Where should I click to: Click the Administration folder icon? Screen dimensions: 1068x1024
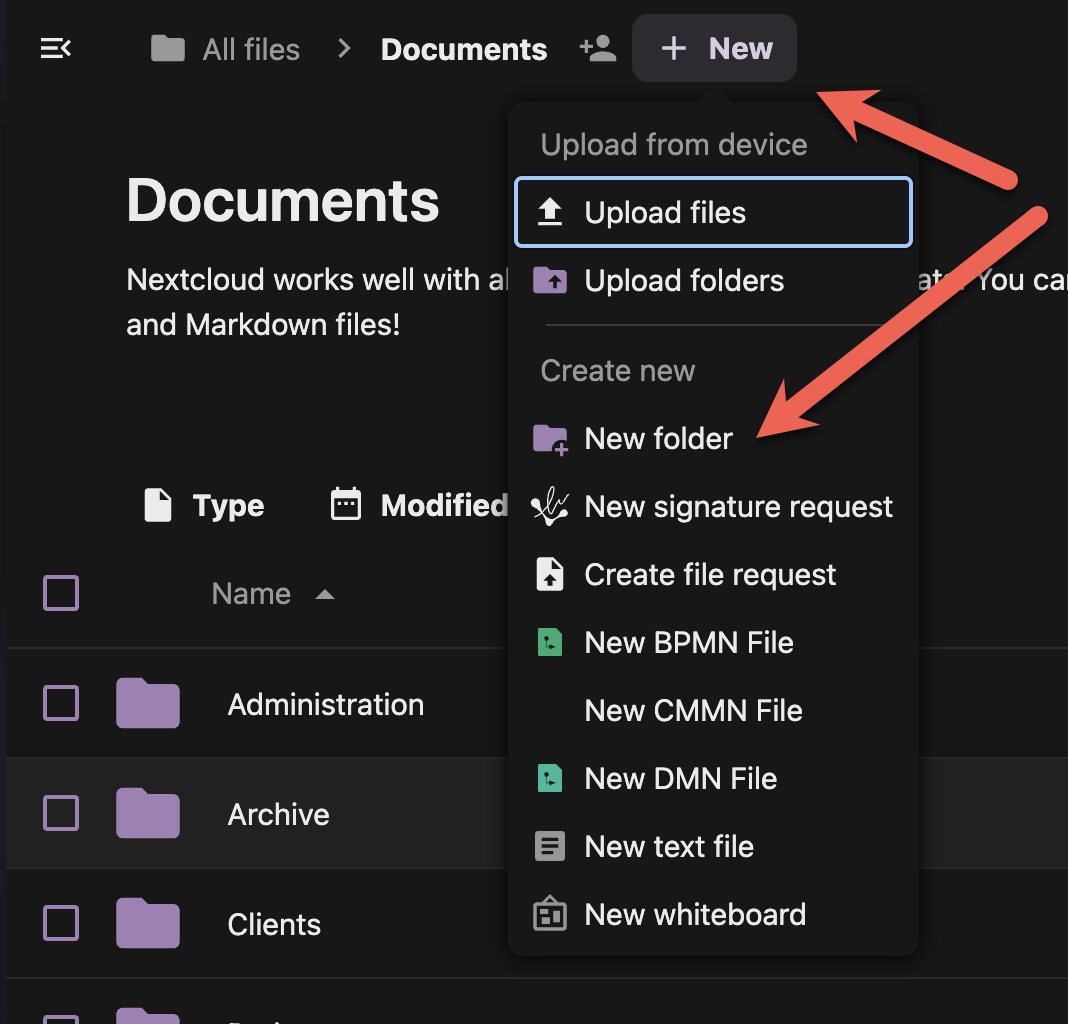coord(148,703)
